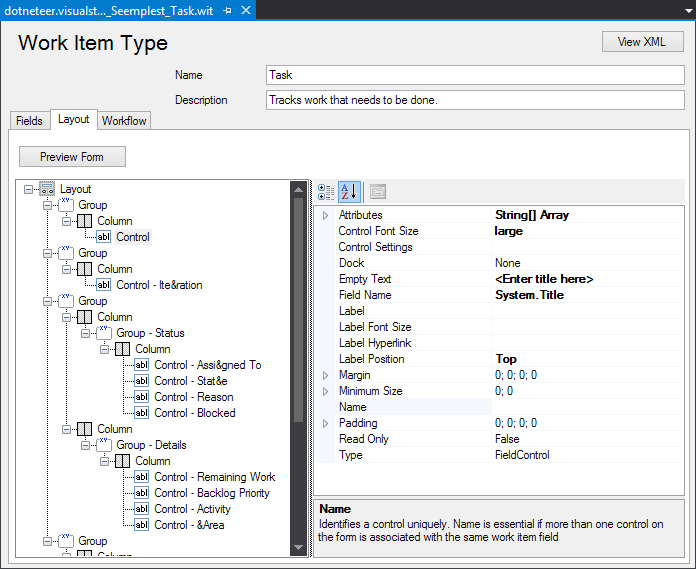The height and width of the screenshot is (569, 696).
Task: Click the Field Name value System.Title
Action: coord(530,295)
